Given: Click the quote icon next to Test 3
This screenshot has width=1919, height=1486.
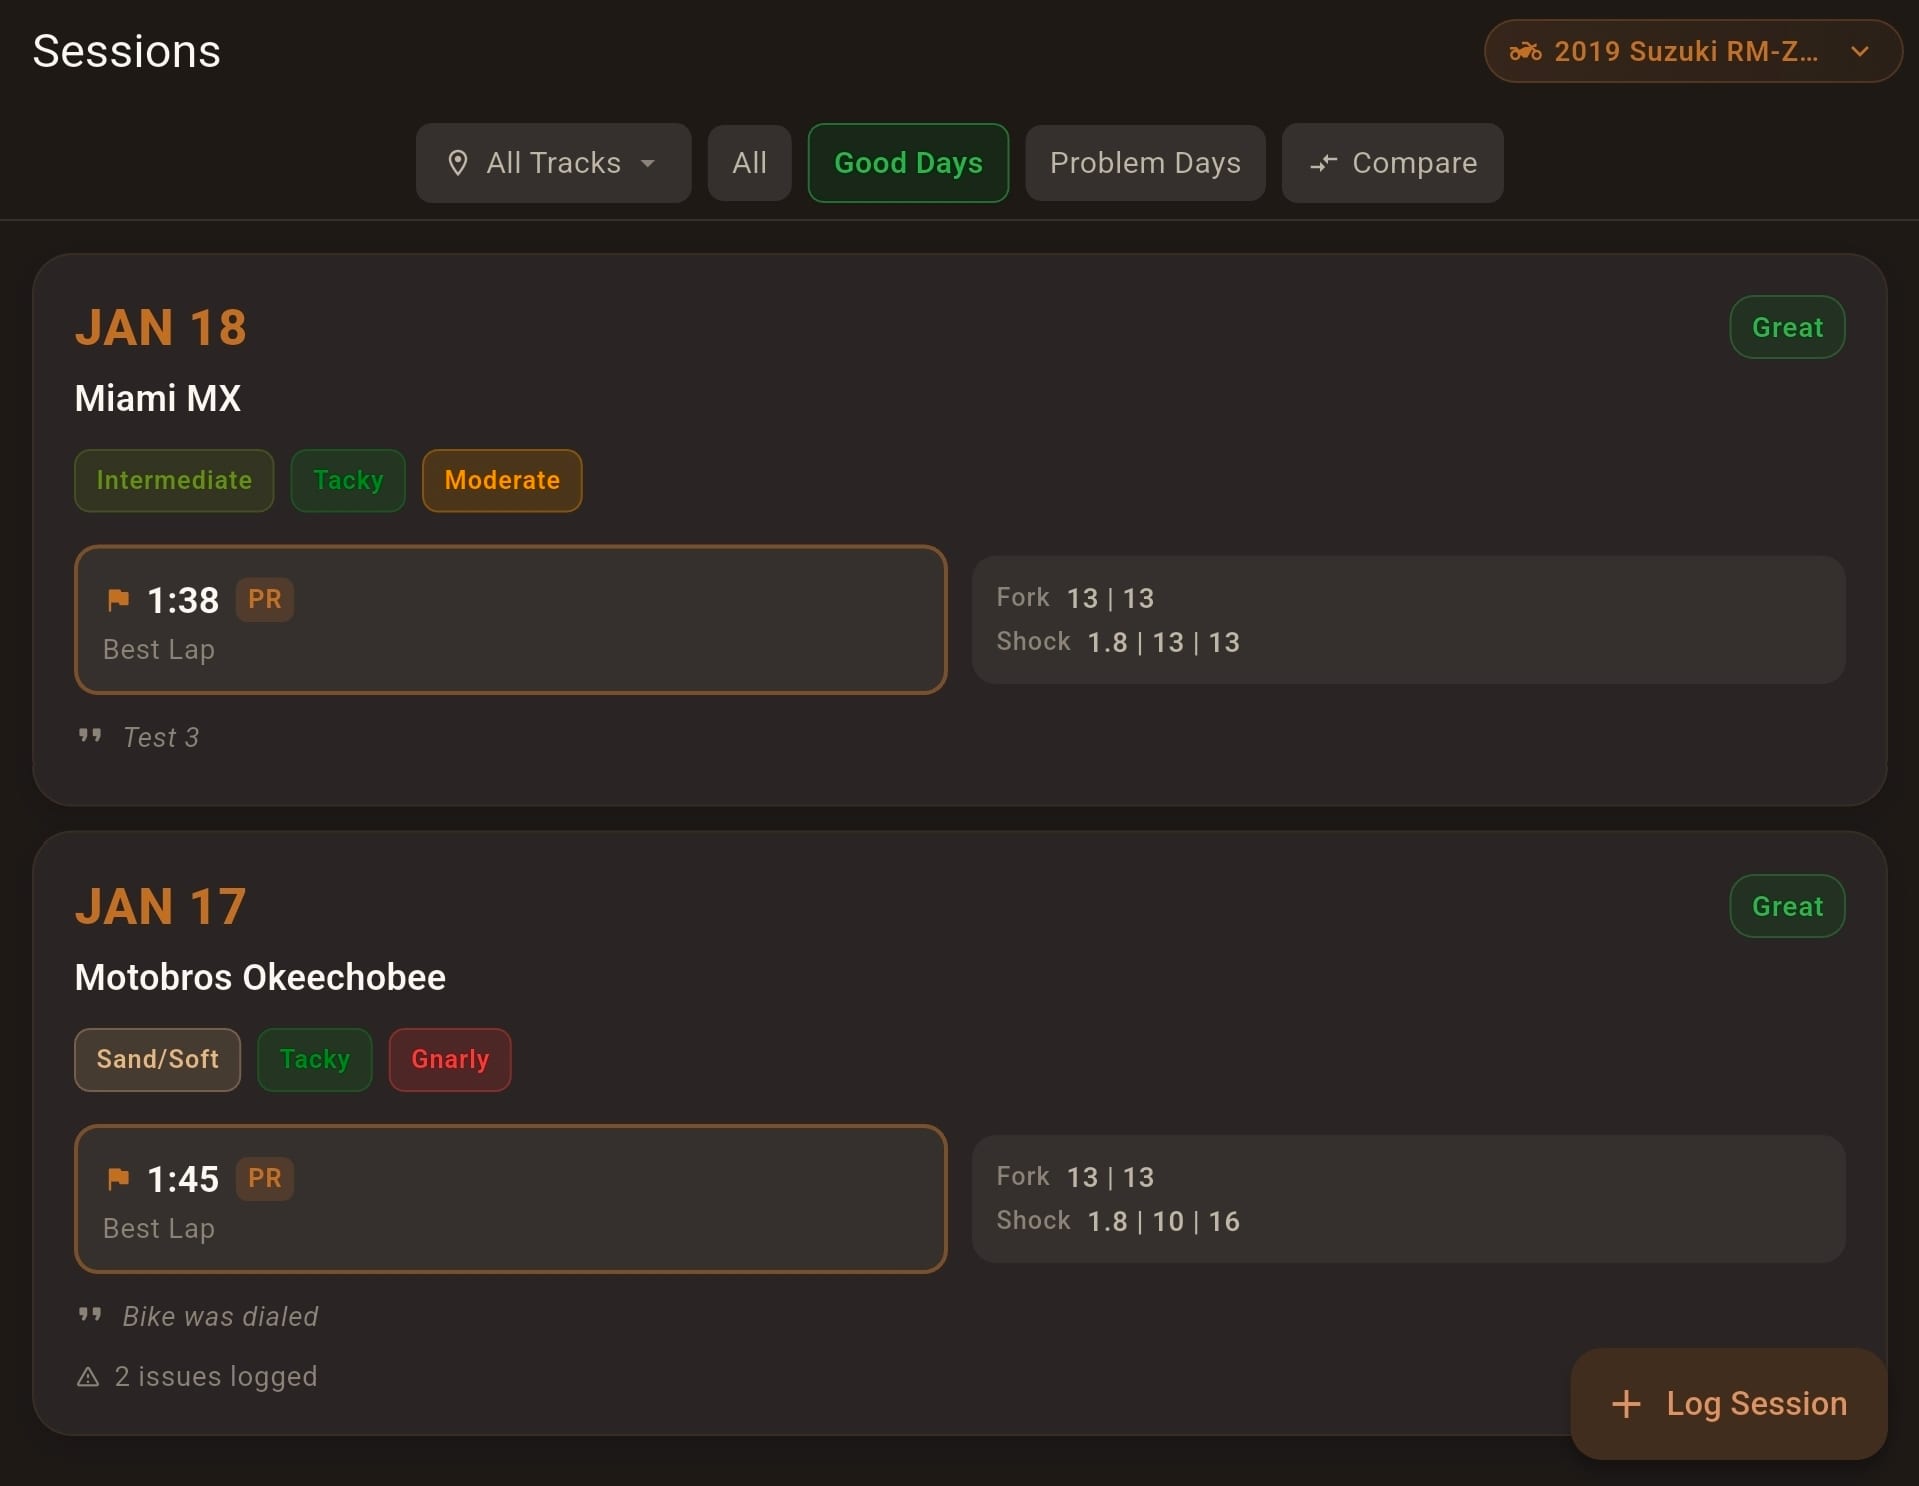Looking at the screenshot, I should coord(90,736).
